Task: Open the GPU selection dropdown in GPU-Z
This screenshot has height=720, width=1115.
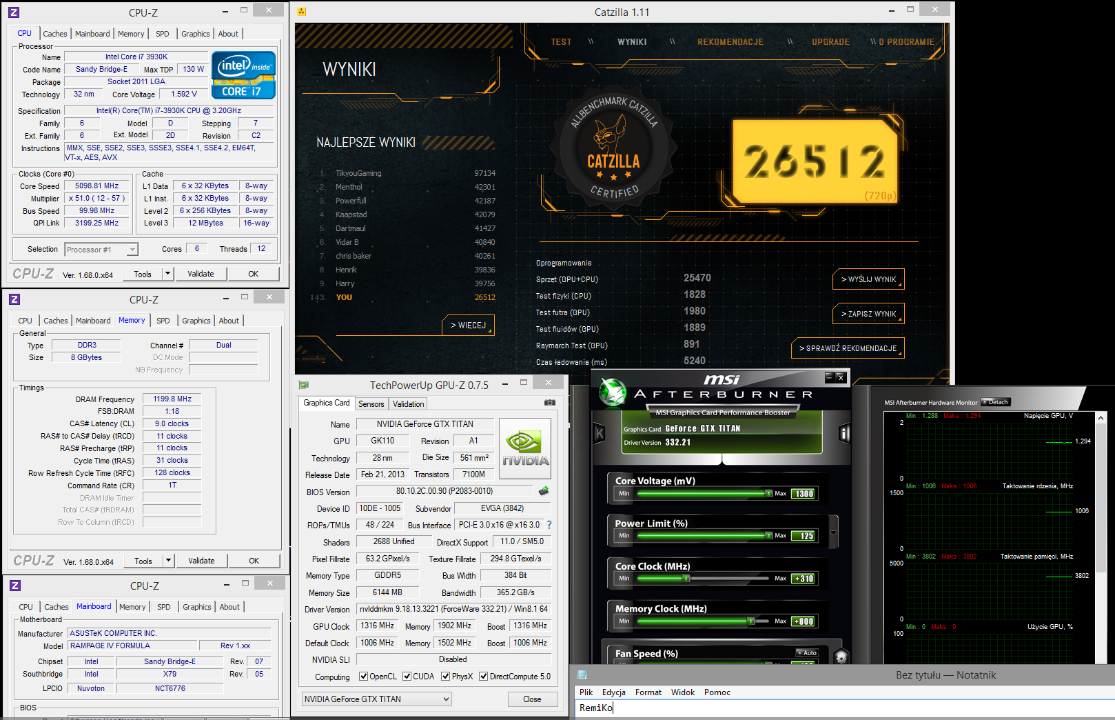Action: (377, 699)
